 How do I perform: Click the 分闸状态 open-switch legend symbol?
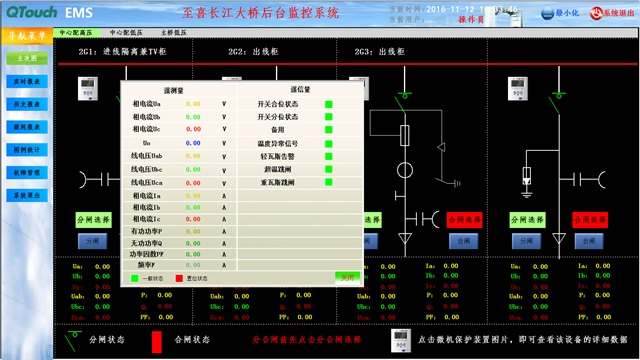coord(73,341)
